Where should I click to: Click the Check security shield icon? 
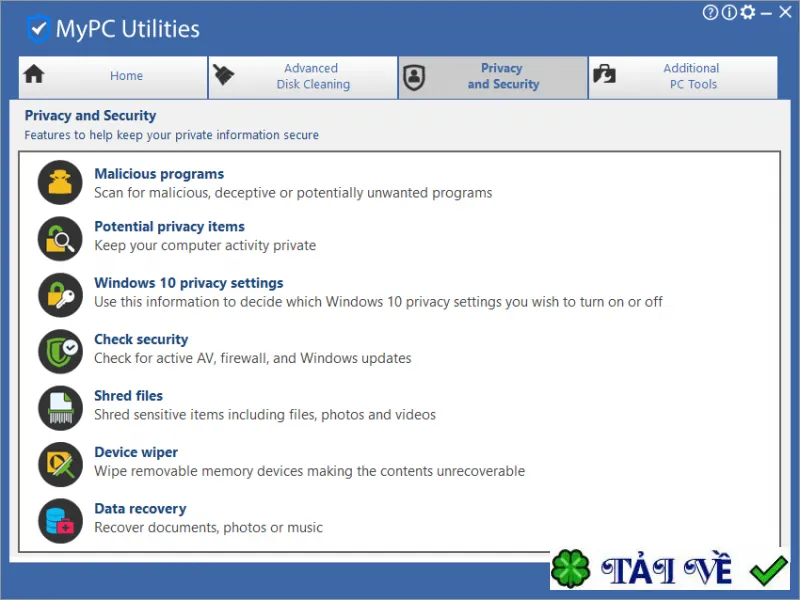(60, 352)
